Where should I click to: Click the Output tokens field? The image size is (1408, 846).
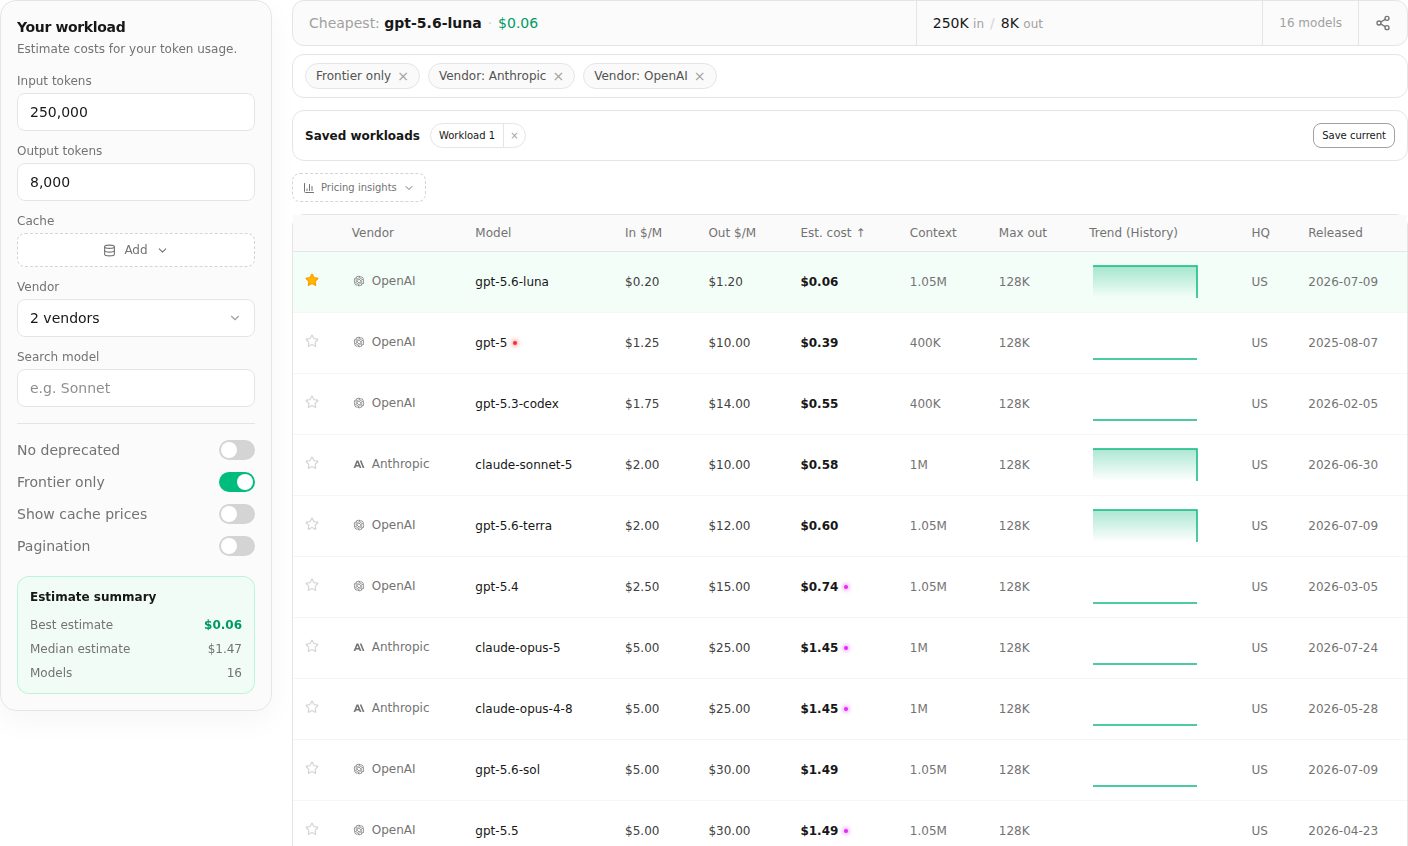pyautogui.click(x=136, y=182)
